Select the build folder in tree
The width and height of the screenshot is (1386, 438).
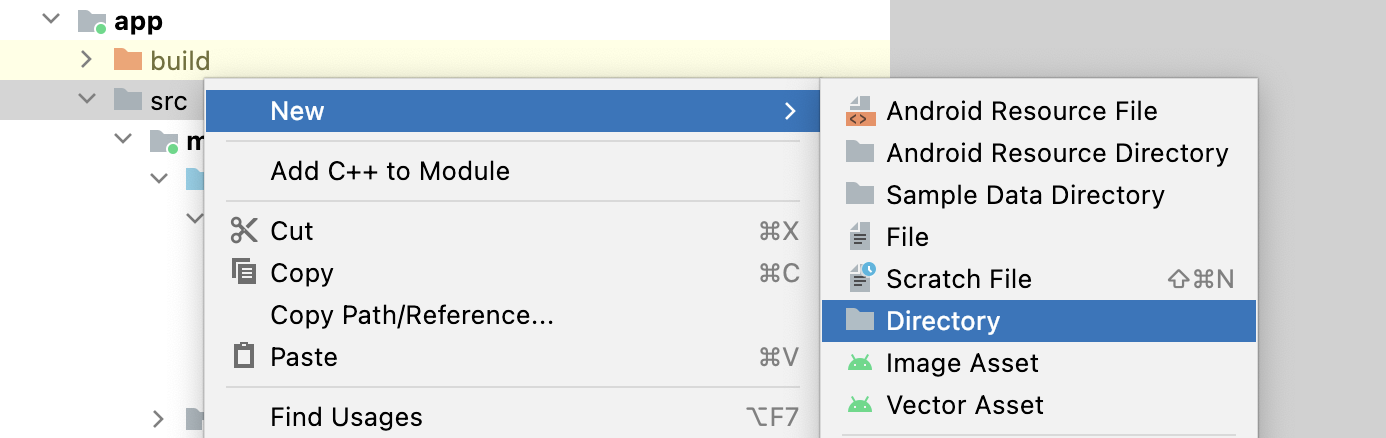coord(180,61)
